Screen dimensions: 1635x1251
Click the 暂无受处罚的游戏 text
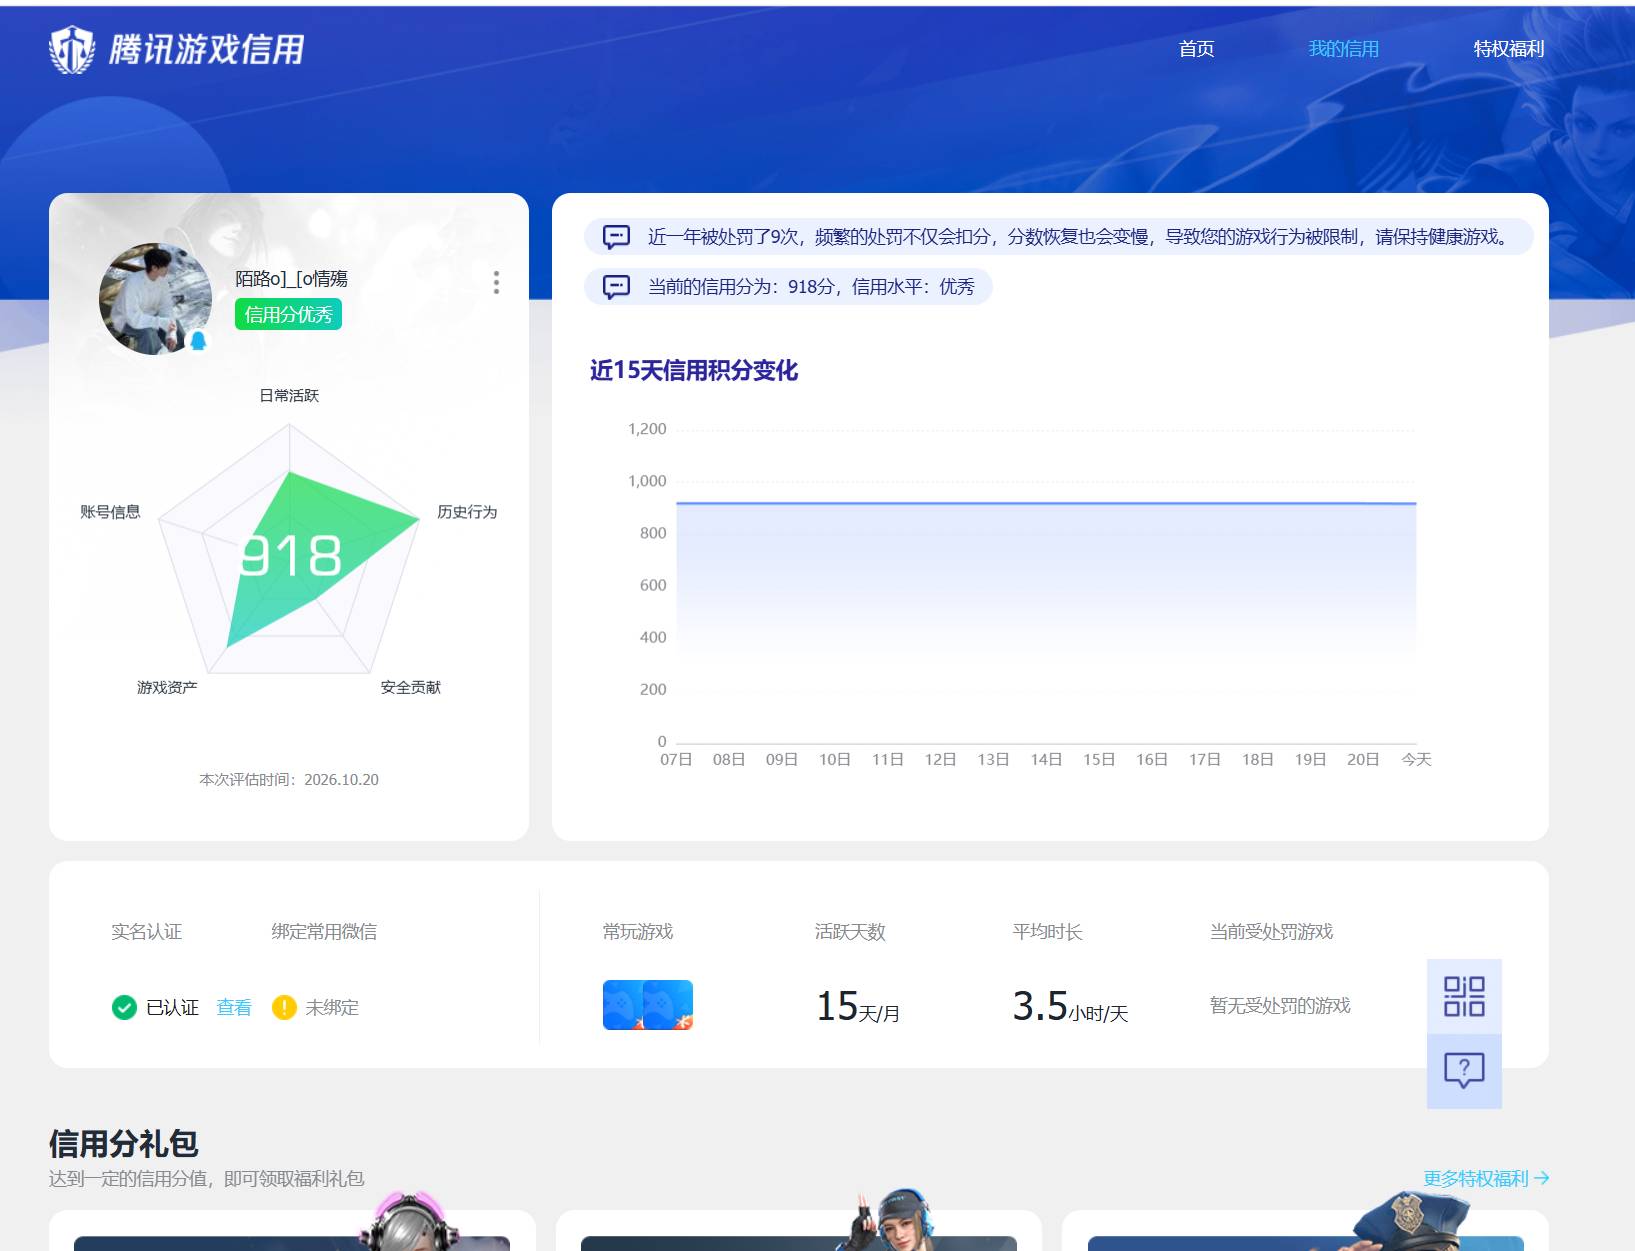1280,1005
